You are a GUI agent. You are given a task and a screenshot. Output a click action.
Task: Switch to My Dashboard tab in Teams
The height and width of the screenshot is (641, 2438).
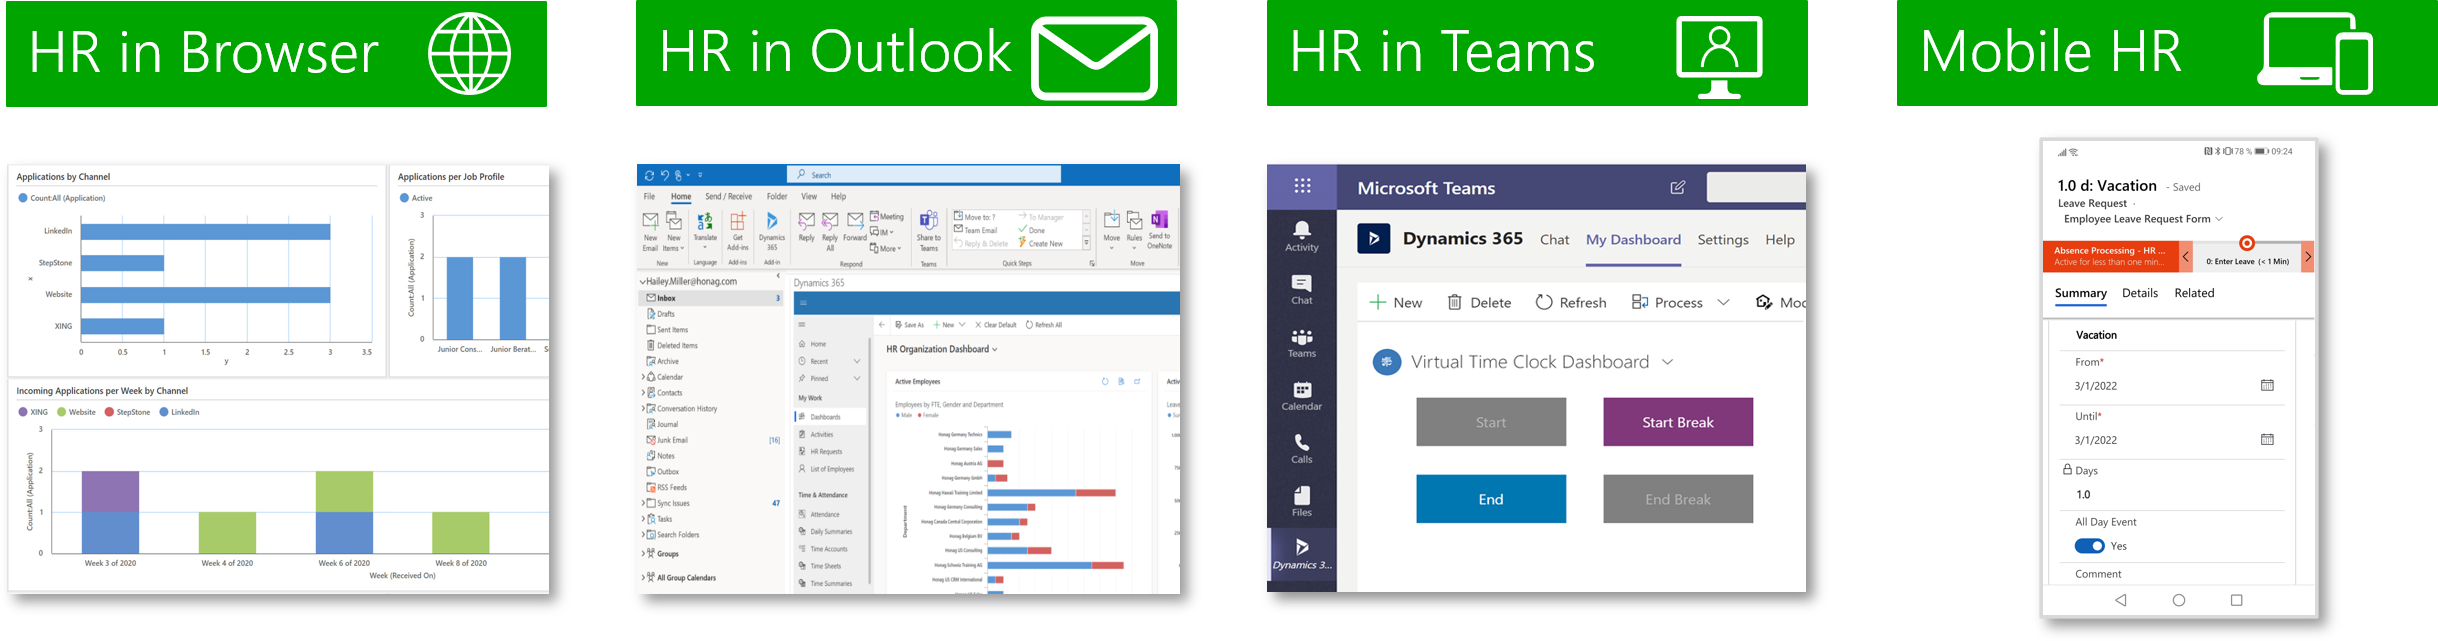tap(1633, 239)
